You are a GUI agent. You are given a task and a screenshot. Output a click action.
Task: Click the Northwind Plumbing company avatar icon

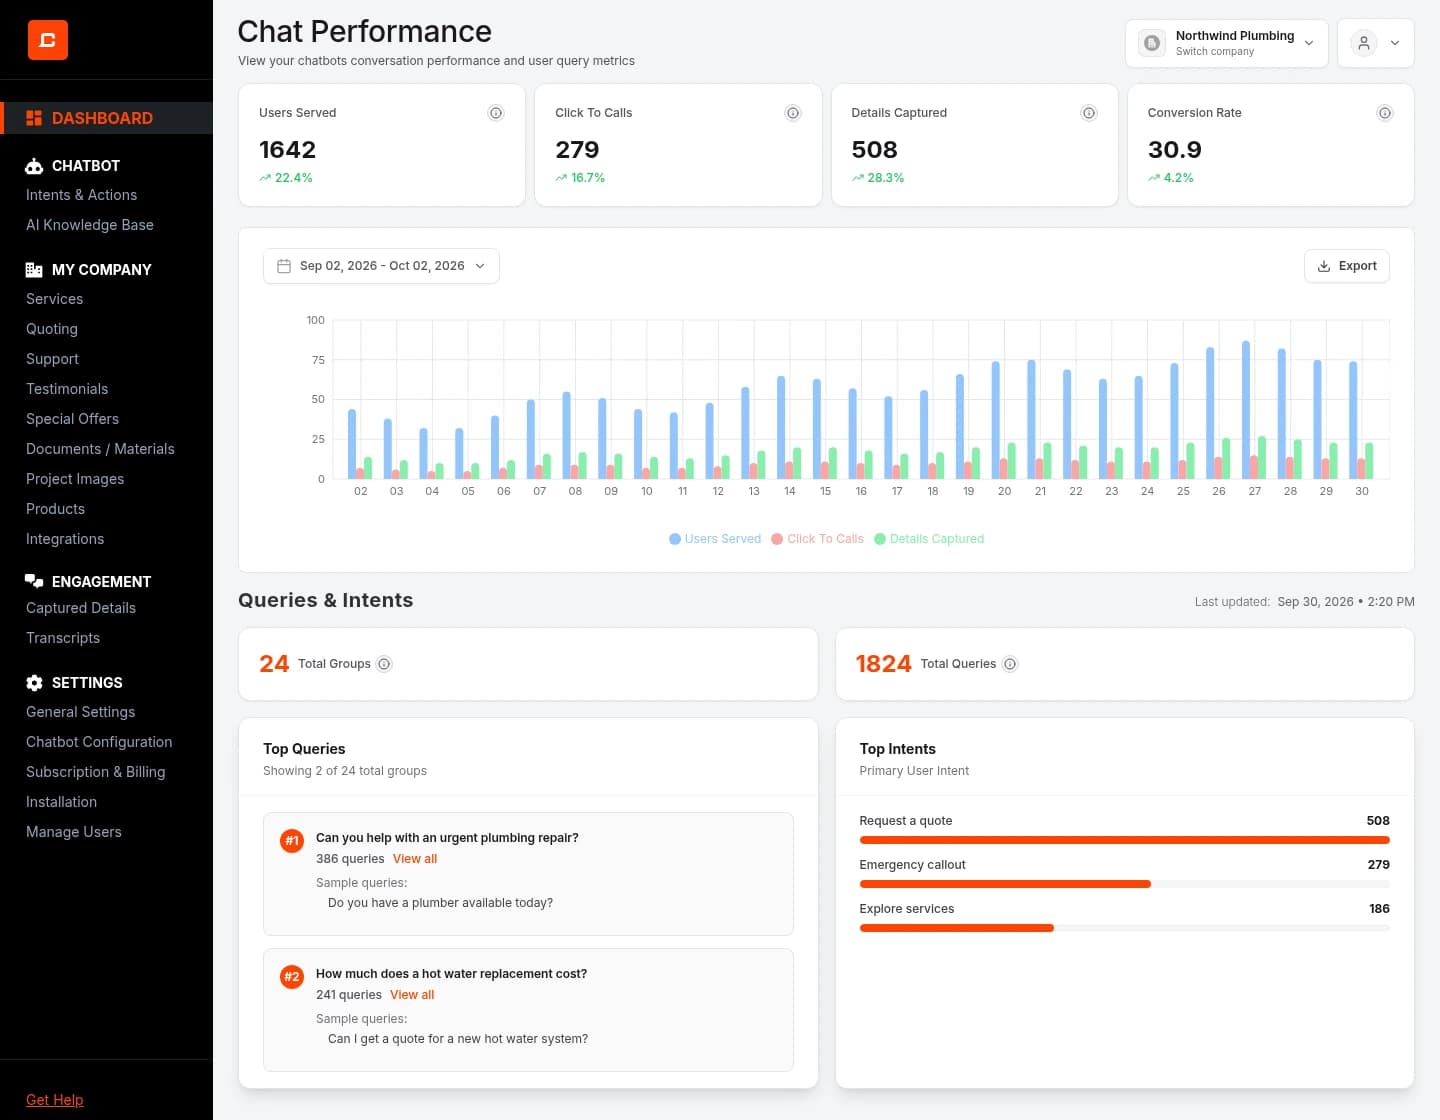[x=1152, y=43]
